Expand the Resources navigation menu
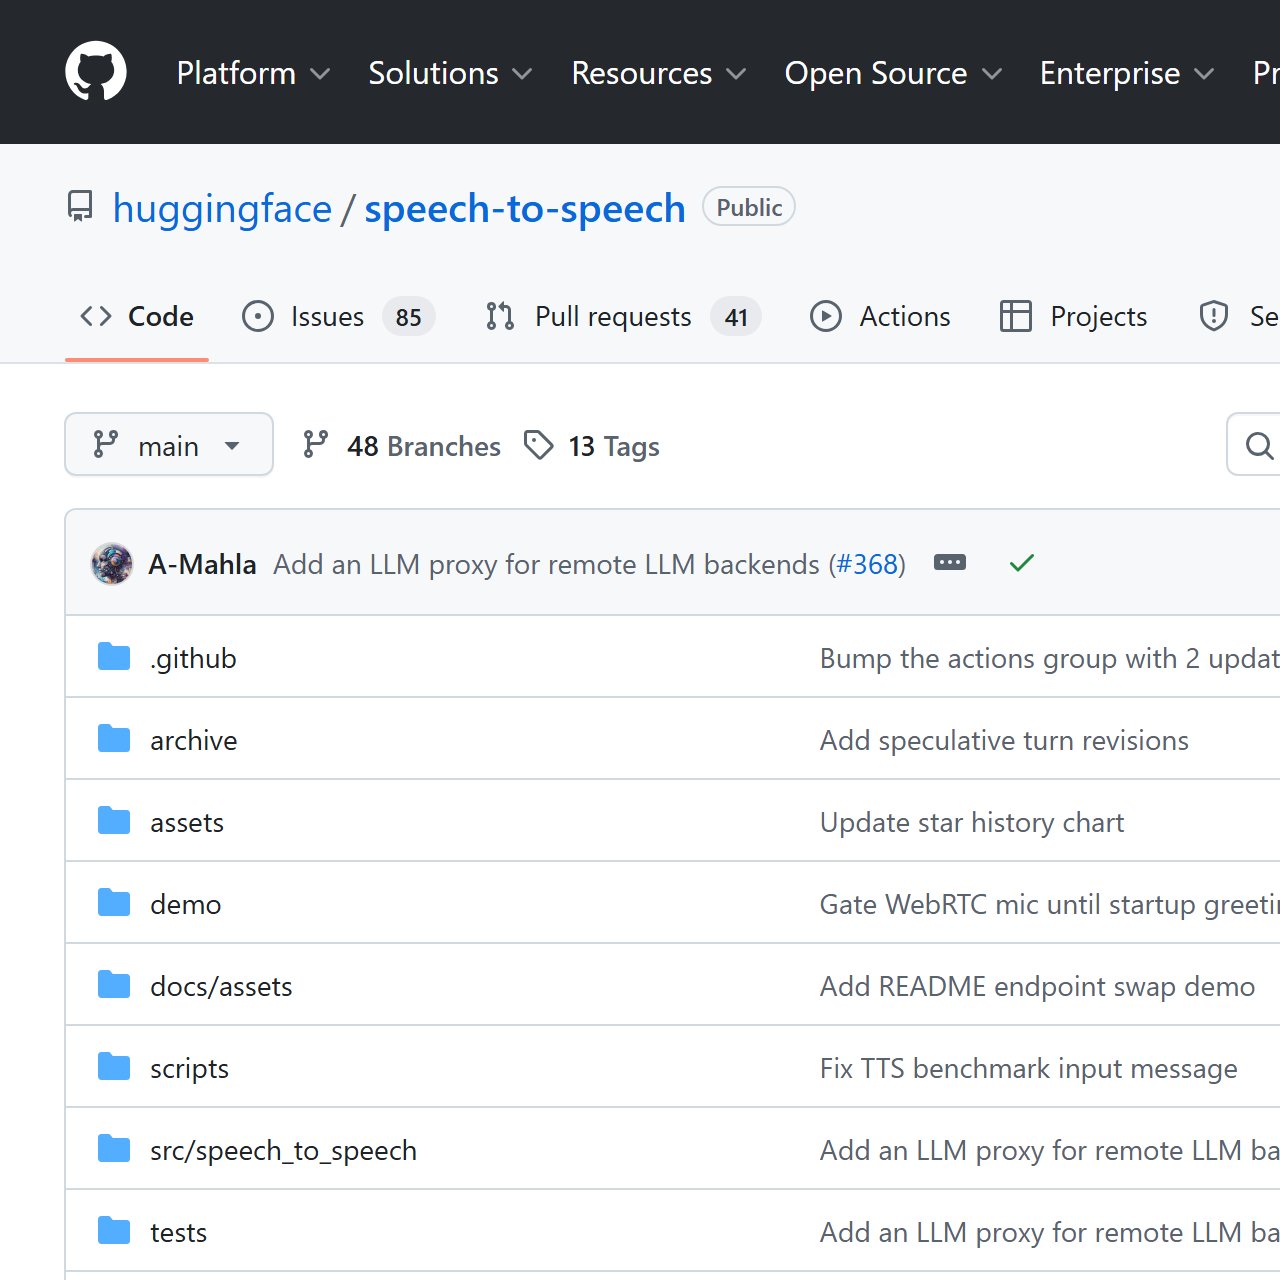The width and height of the screenshot is (1280, 1280). click(659, 73)
